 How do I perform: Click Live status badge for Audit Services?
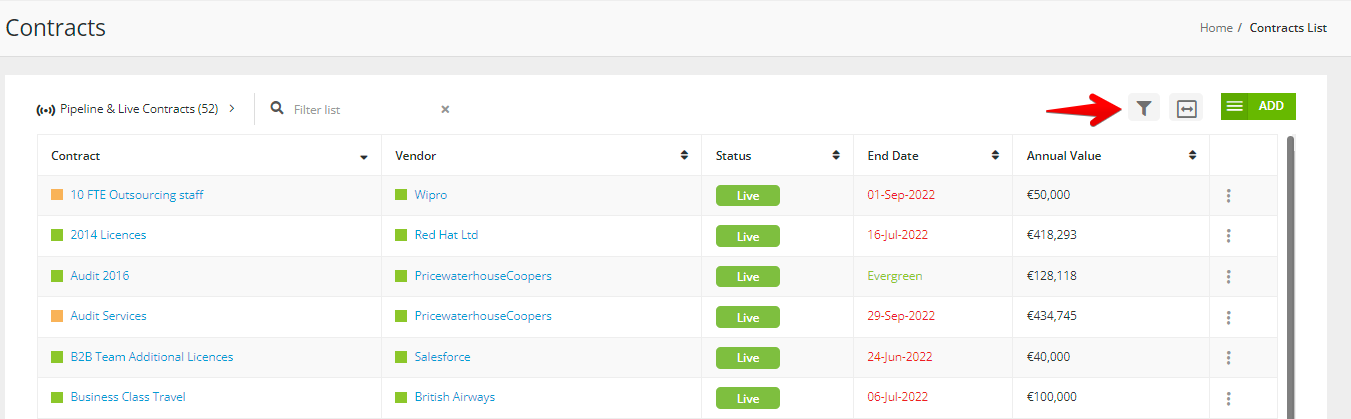click(748, 317)
